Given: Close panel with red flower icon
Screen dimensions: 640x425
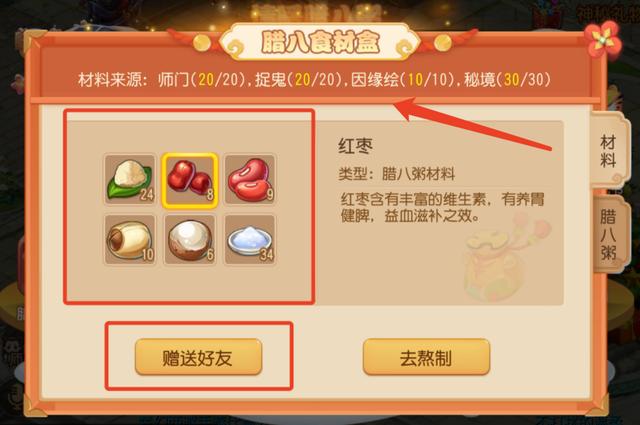Looking at the screenshot, I should (603, 40).
